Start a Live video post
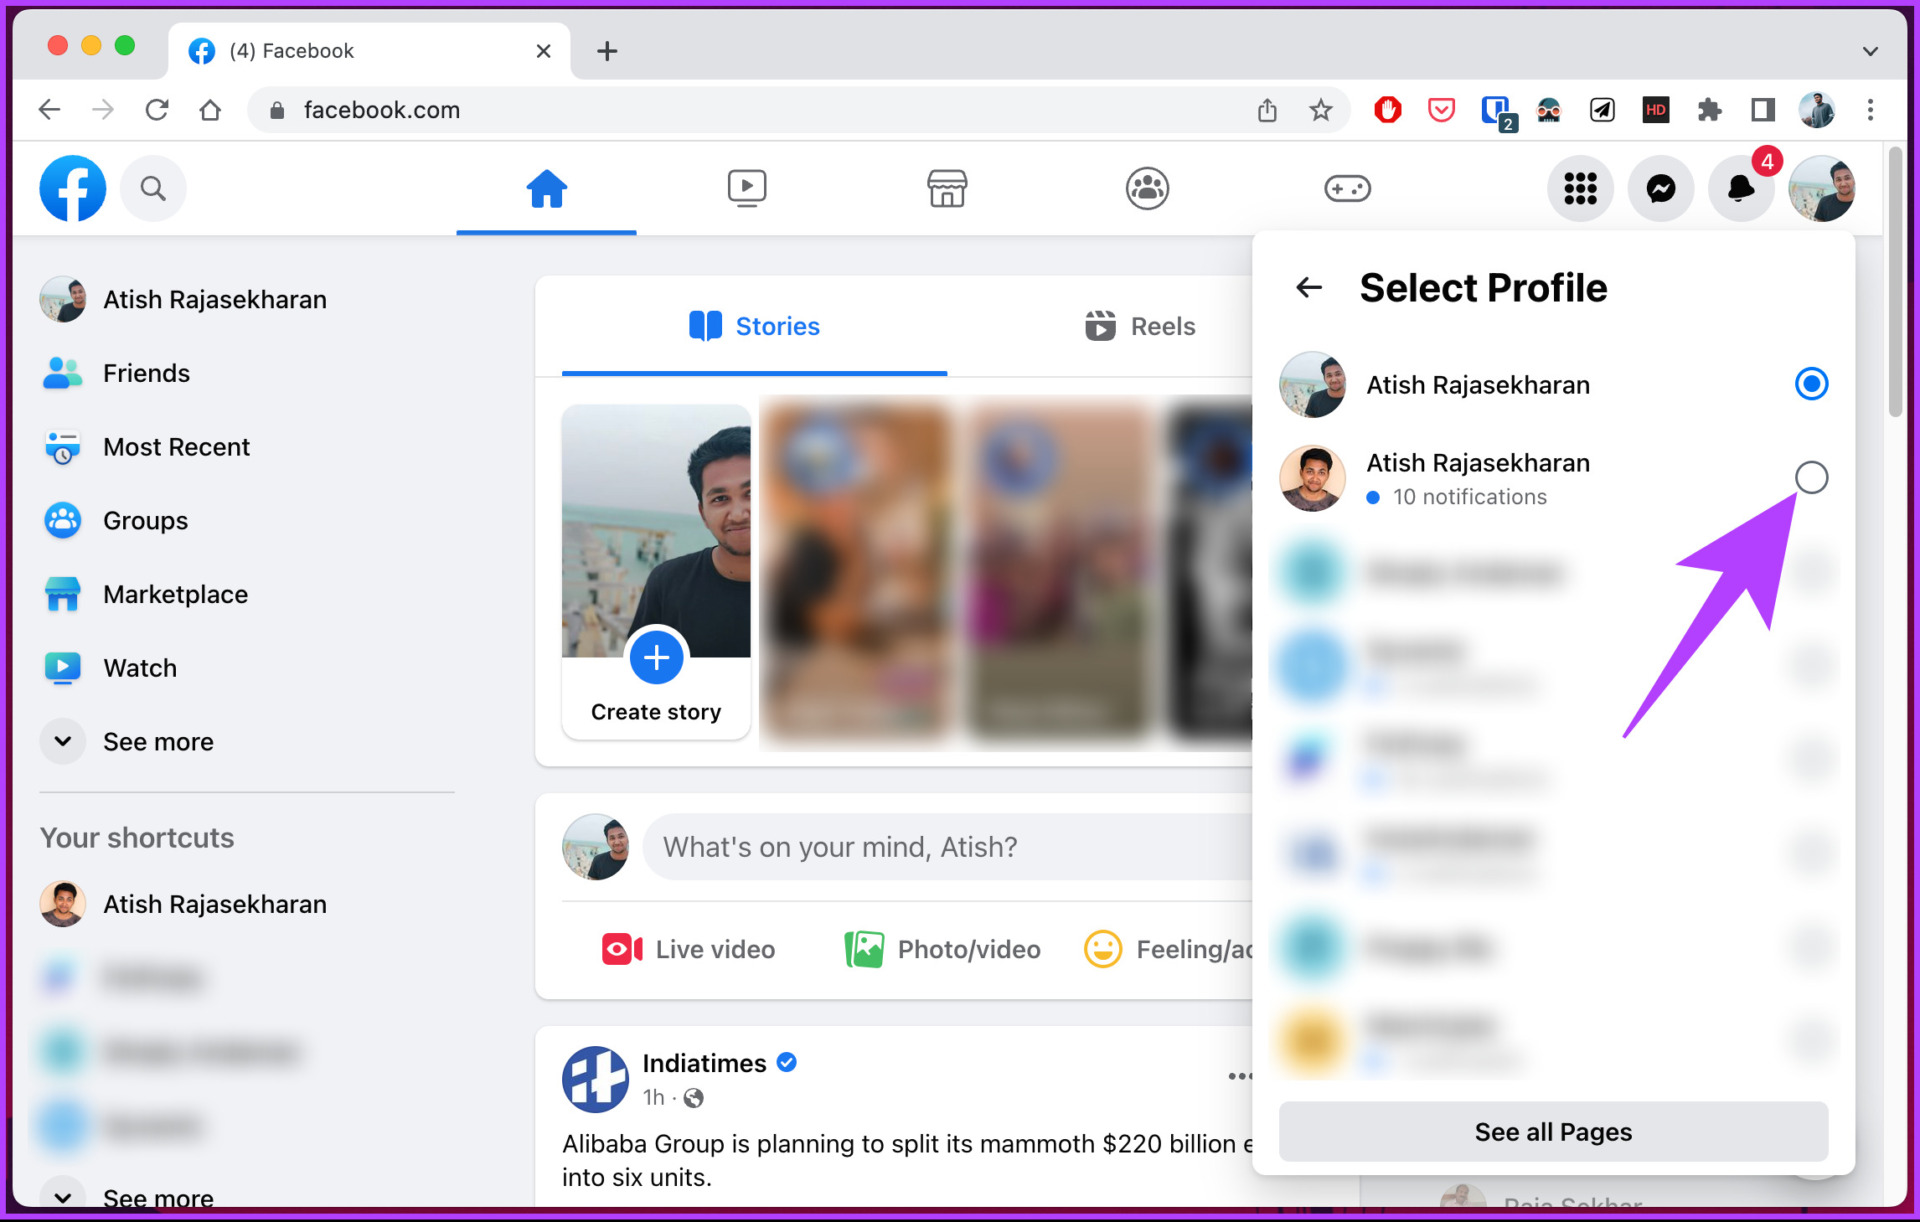The image size is (1920, 1222). coord(688,949)
